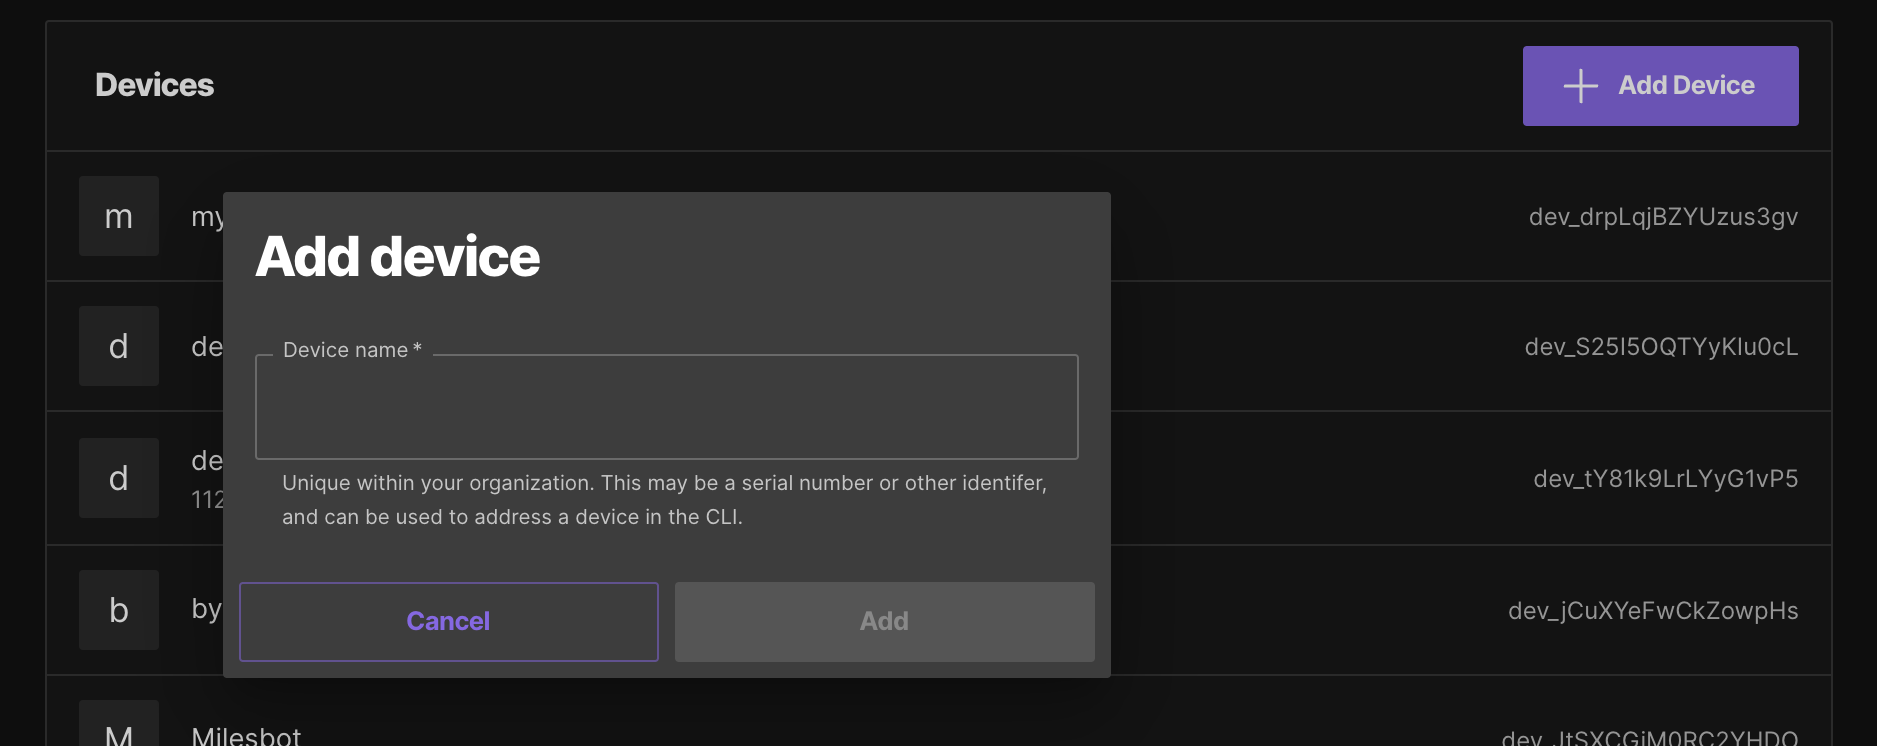Click avatar in the dev_tY81k9LrLYyG1vP5 row
Viewport: 1877px width, 746px height.
[119, 478]
